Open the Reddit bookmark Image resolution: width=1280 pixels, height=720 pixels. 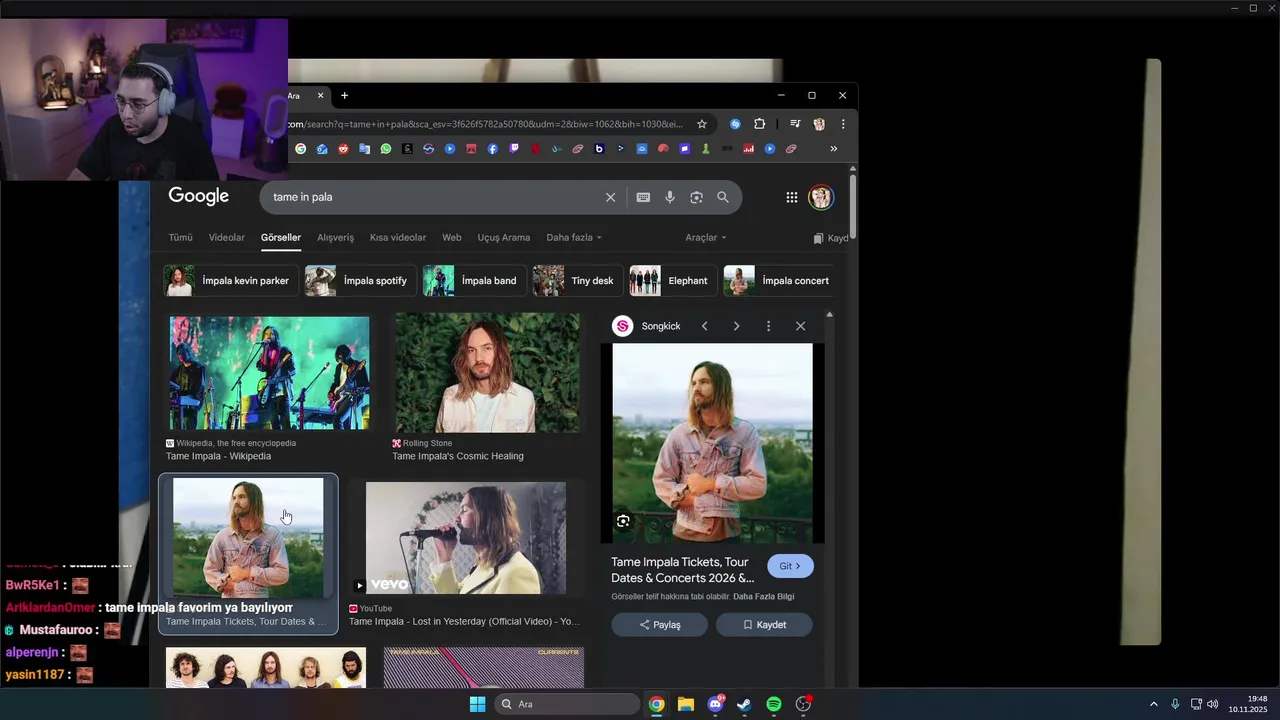pyautogui.click(x=343, y=149)
